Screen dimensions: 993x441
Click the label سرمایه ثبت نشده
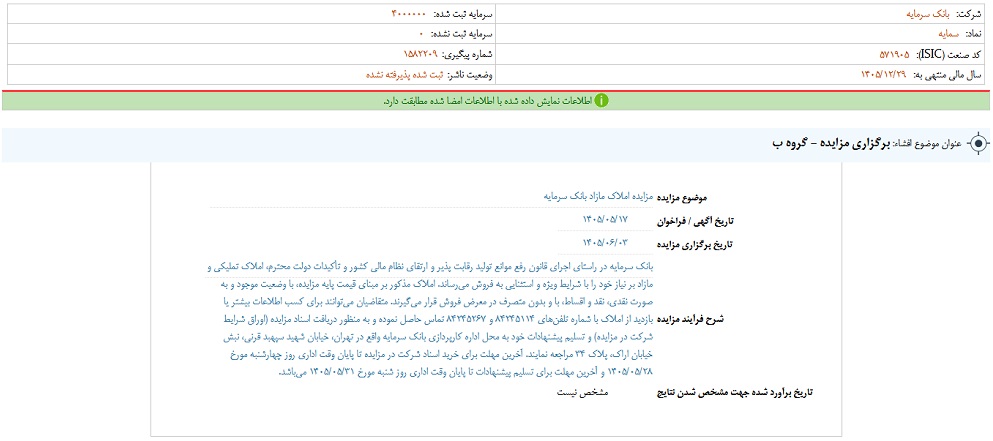pos(460,34)
